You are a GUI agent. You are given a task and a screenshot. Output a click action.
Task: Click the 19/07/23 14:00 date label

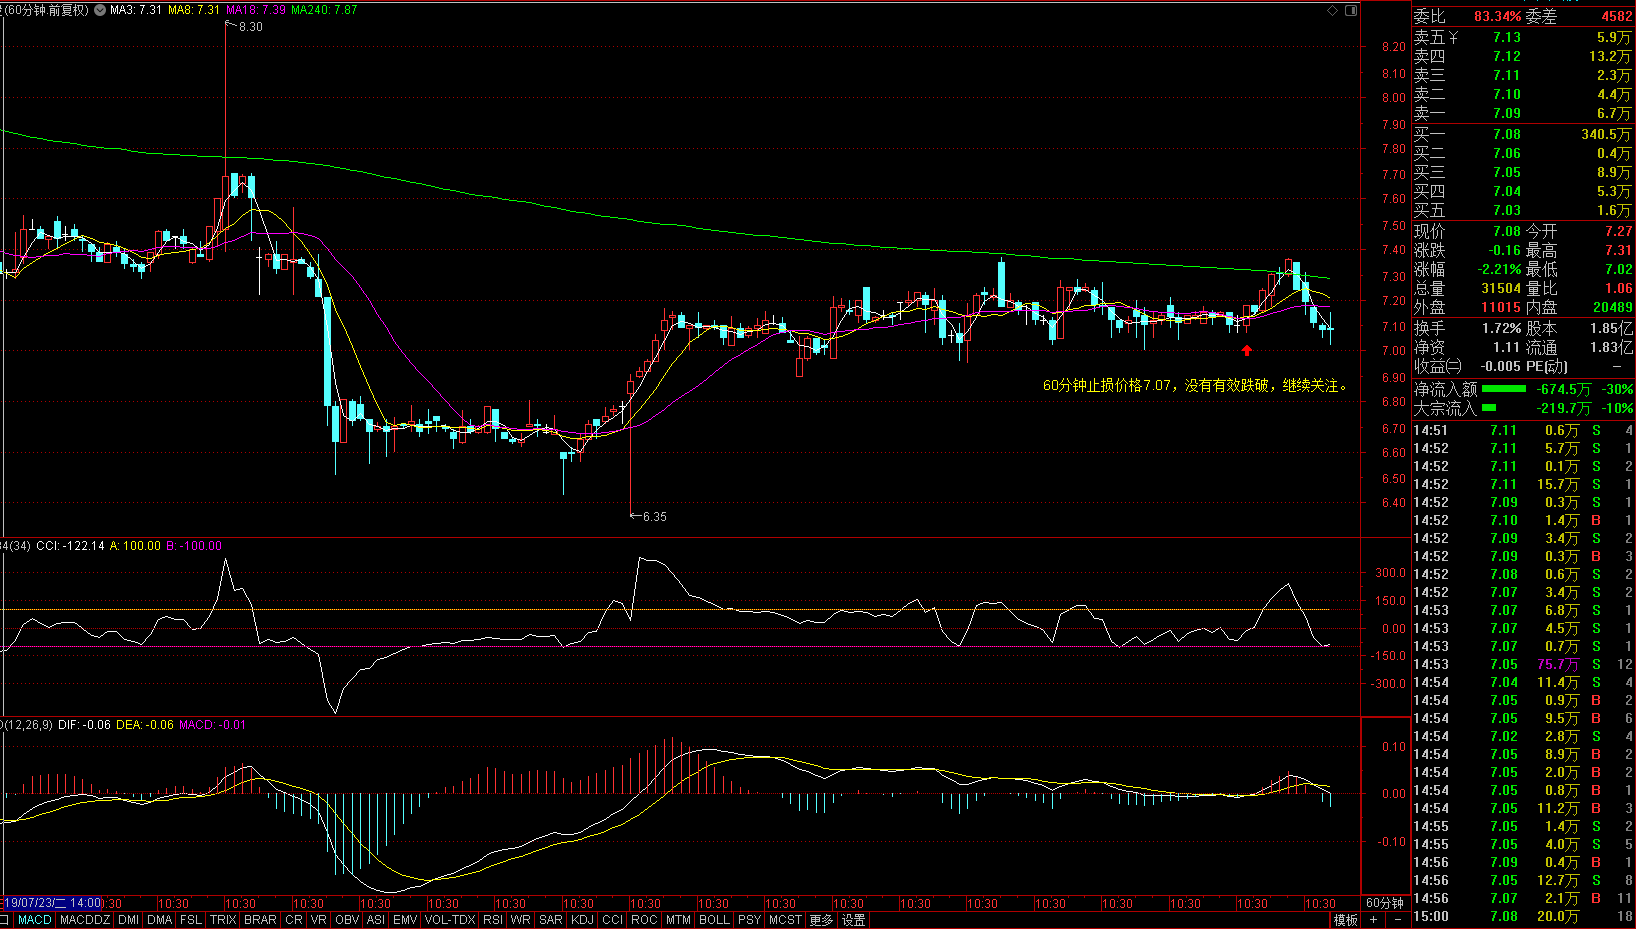click(52, 903)
